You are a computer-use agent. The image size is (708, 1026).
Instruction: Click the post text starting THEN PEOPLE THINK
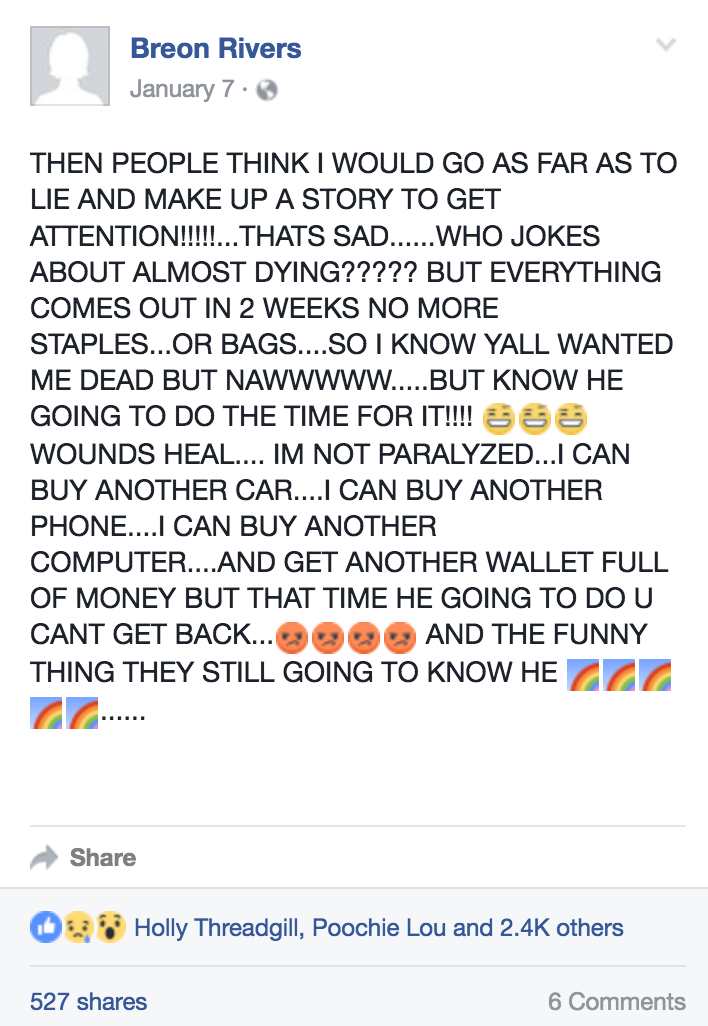pyautogui.click(x=353, y=163)
